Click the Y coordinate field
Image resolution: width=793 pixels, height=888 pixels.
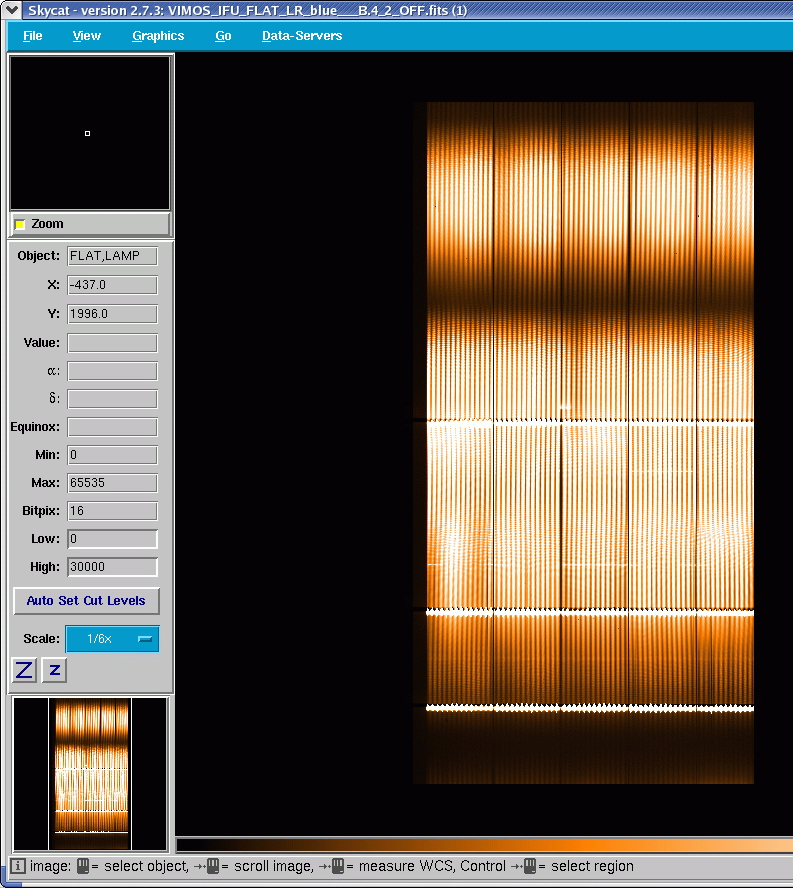click(x=112, y=314)
